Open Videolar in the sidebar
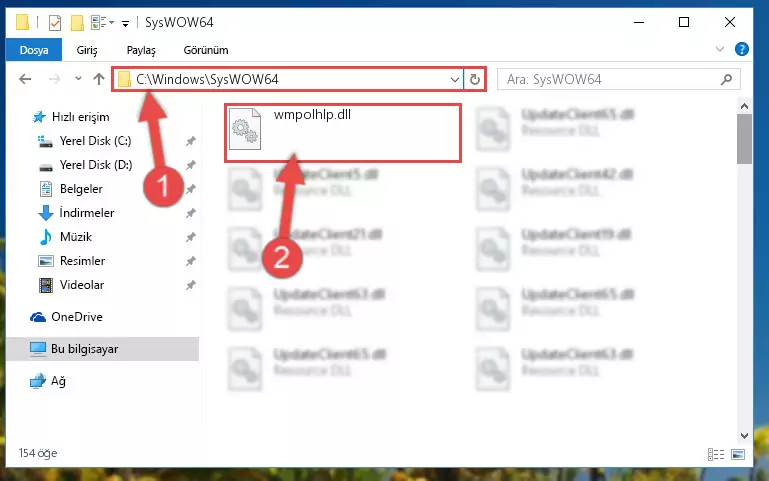Viewport: 769px width, 481px height. 81,285
